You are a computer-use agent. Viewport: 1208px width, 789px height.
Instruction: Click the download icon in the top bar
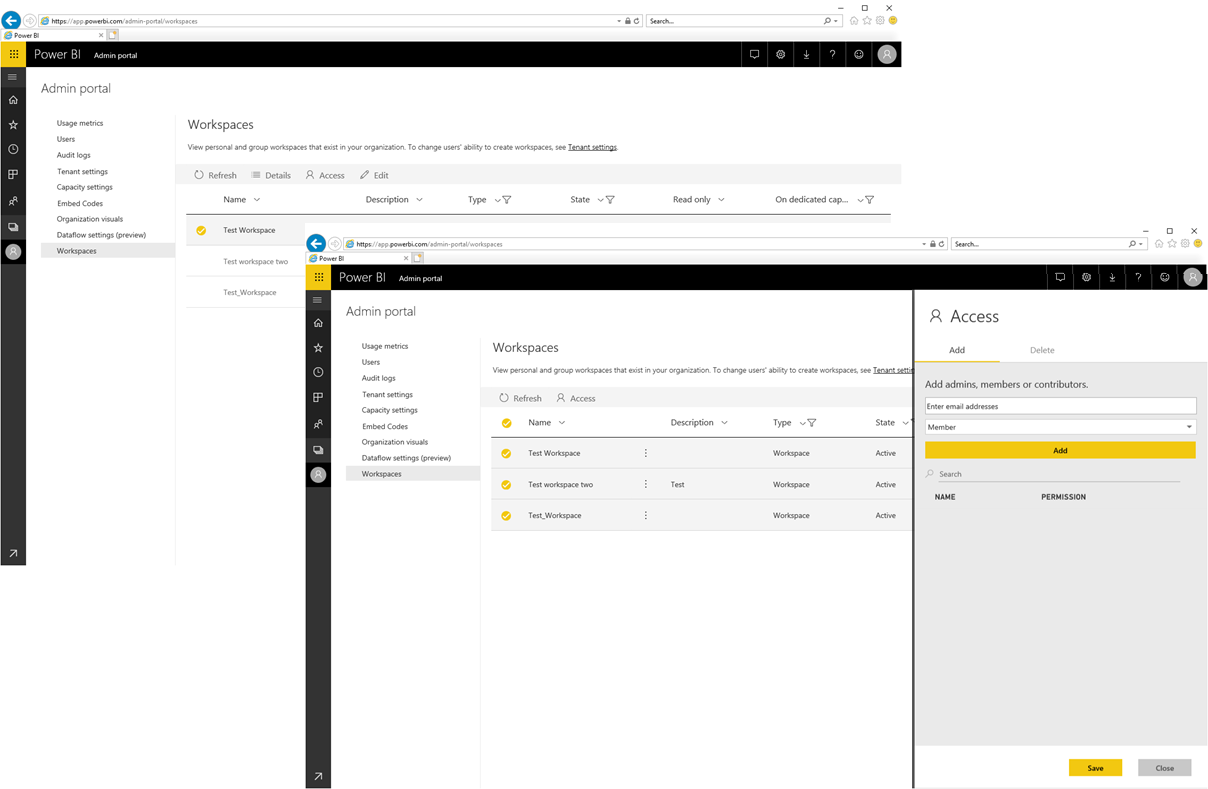point(1112,277)
